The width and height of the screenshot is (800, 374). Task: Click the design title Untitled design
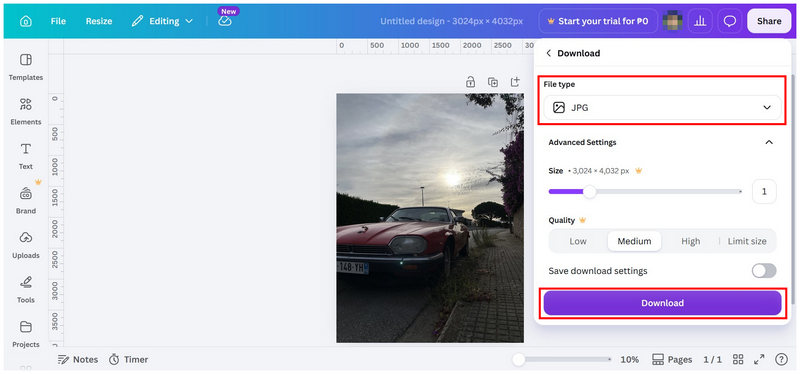[x=452, y=21]
